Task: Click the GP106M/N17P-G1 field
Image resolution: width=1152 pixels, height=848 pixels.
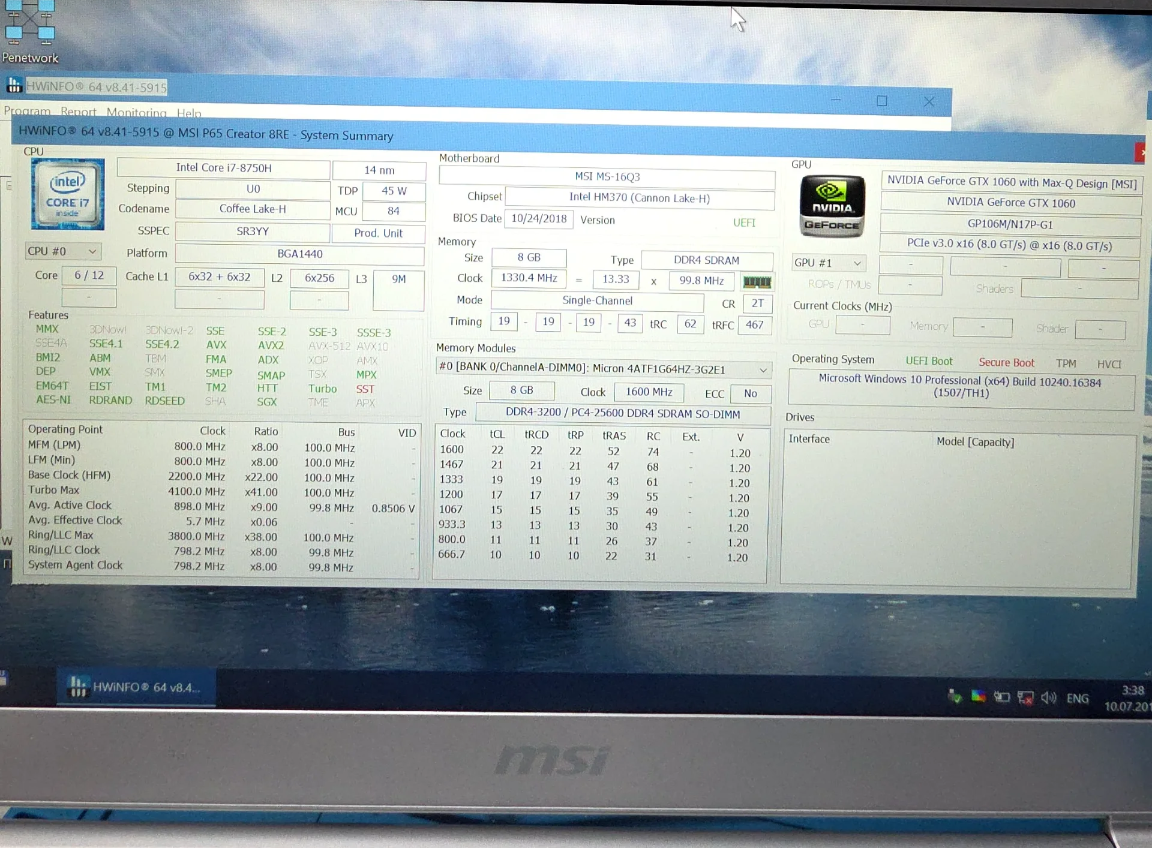Action: (x=1010, y=224)
